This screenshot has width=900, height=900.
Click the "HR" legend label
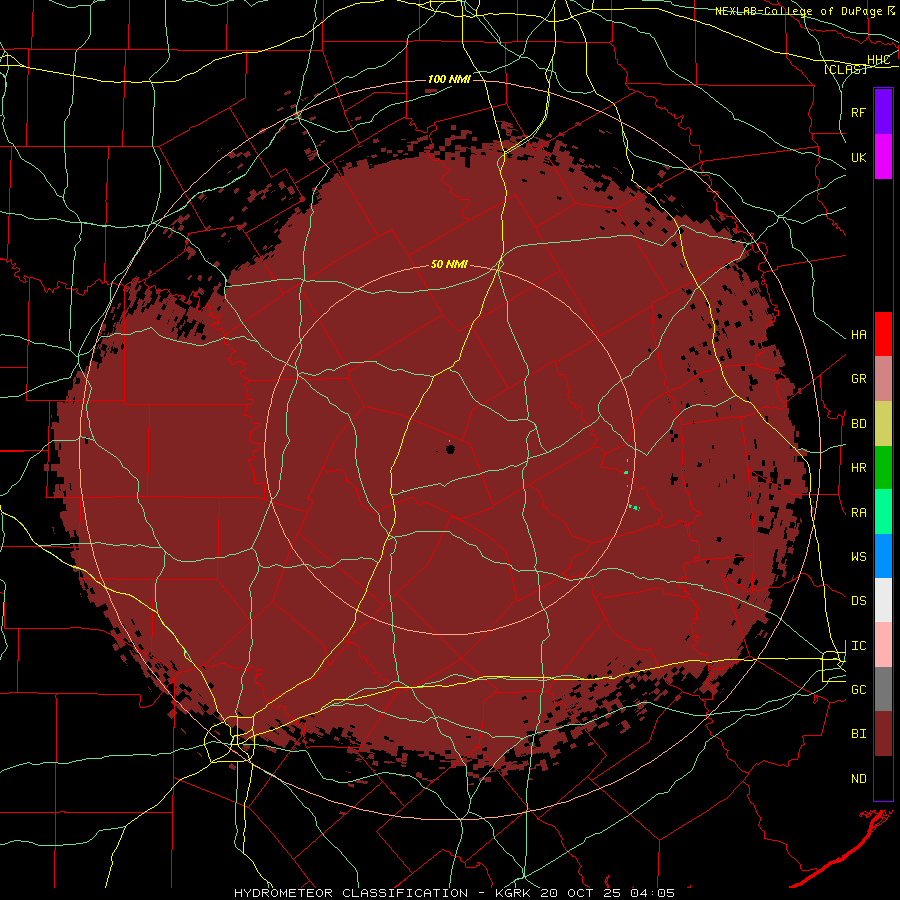859,468
